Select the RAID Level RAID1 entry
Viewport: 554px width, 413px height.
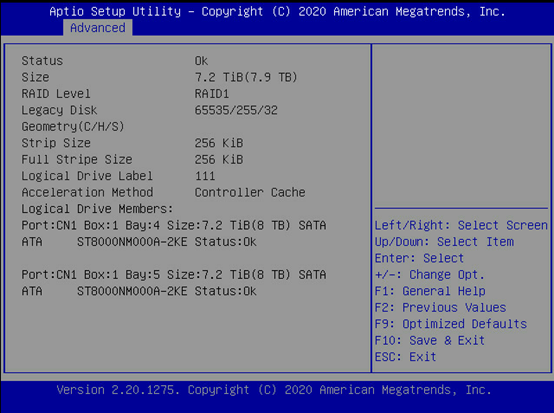[125, 94]
